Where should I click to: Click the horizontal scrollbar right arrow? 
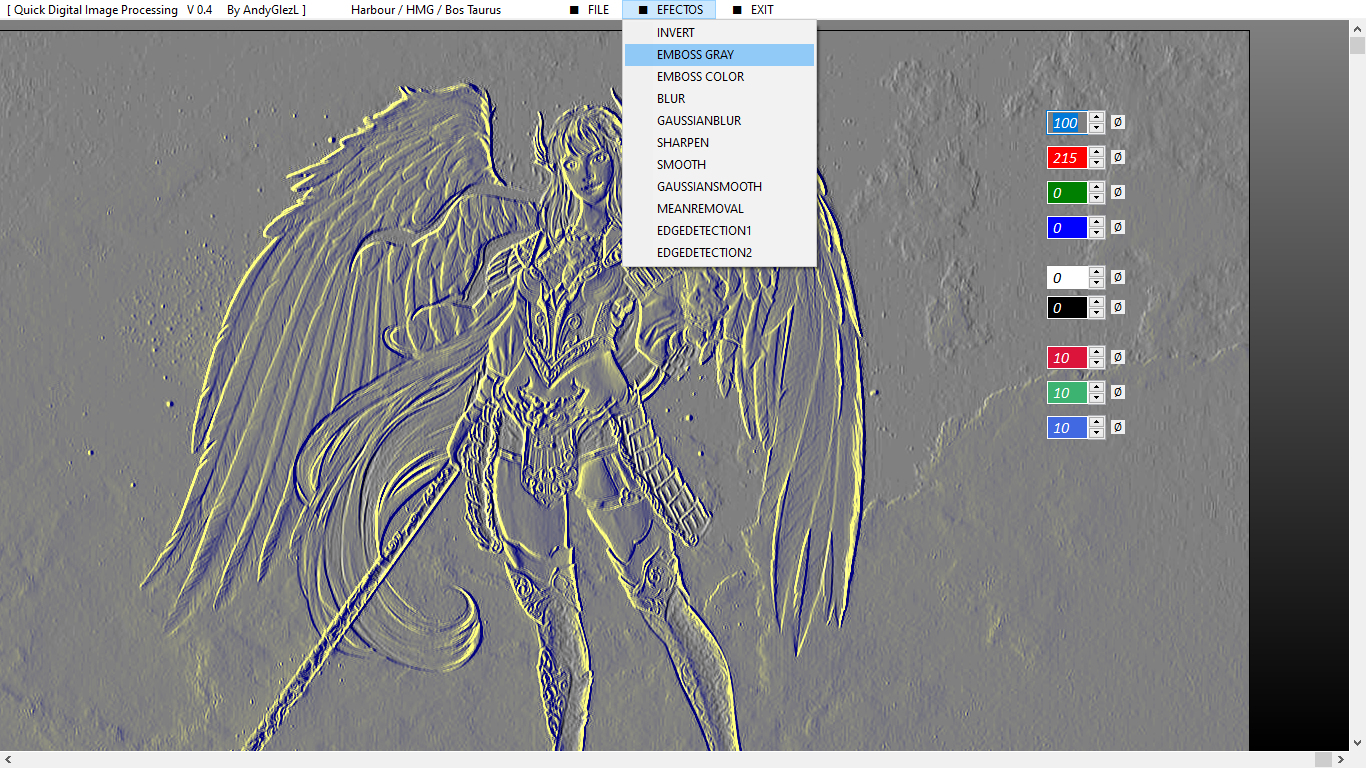1341,760
